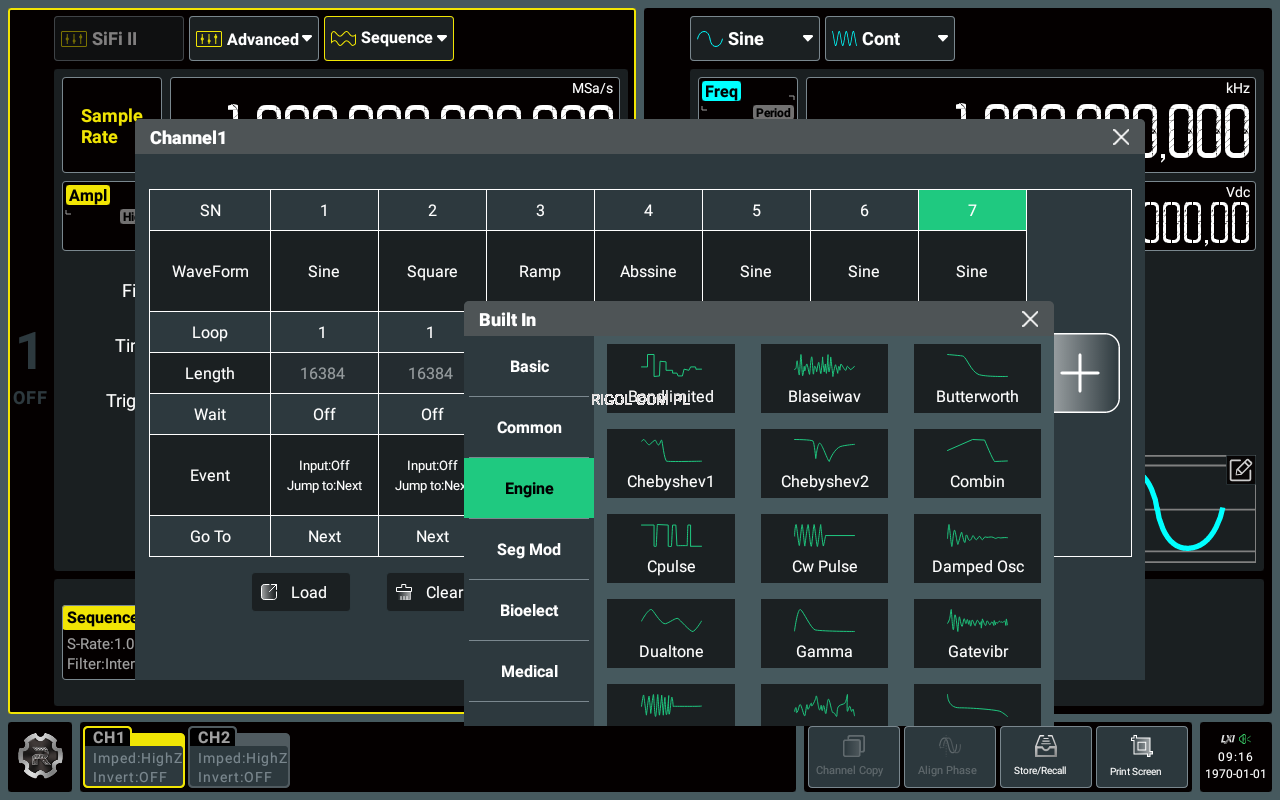Switch to the Bioelect category tab

(529, 610)
